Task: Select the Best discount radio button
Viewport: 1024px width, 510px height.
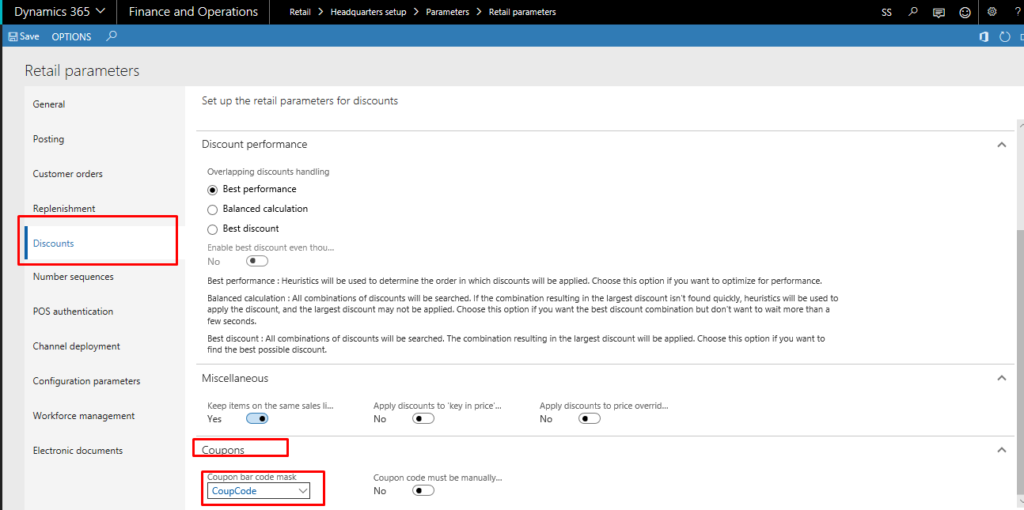Action: pyautogui.click(x=212, y=229)
